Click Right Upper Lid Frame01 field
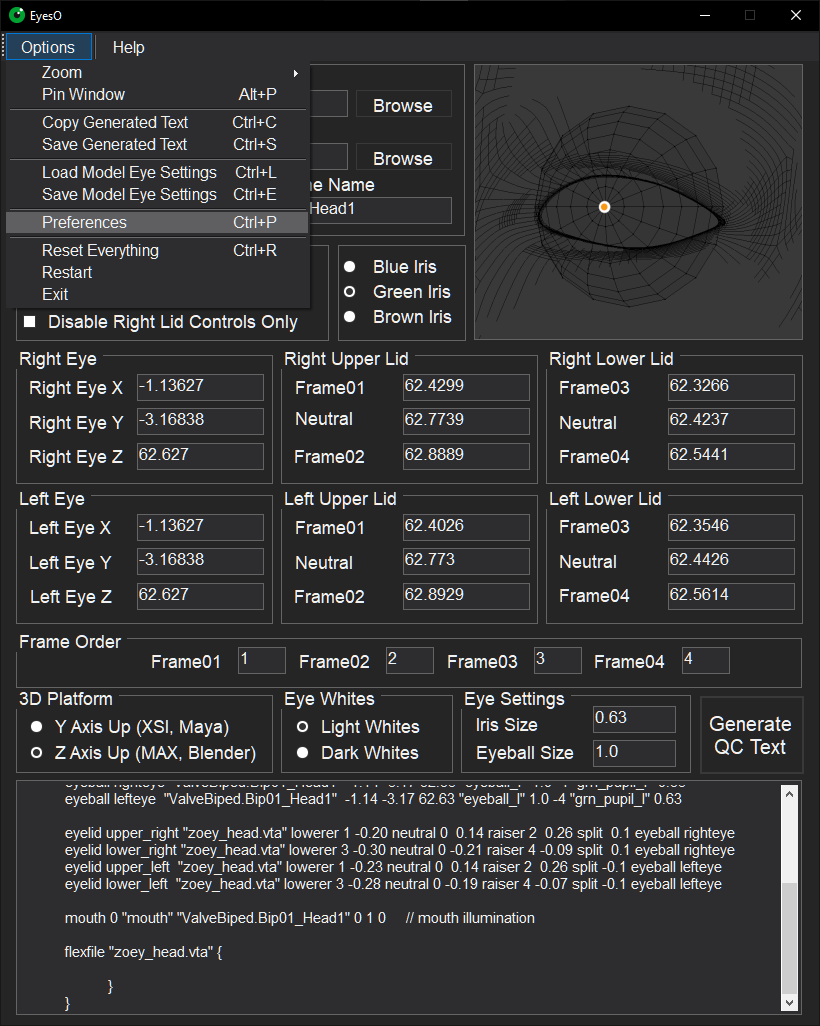Screen dimensions: 820x1026 [x=466, y=387]
